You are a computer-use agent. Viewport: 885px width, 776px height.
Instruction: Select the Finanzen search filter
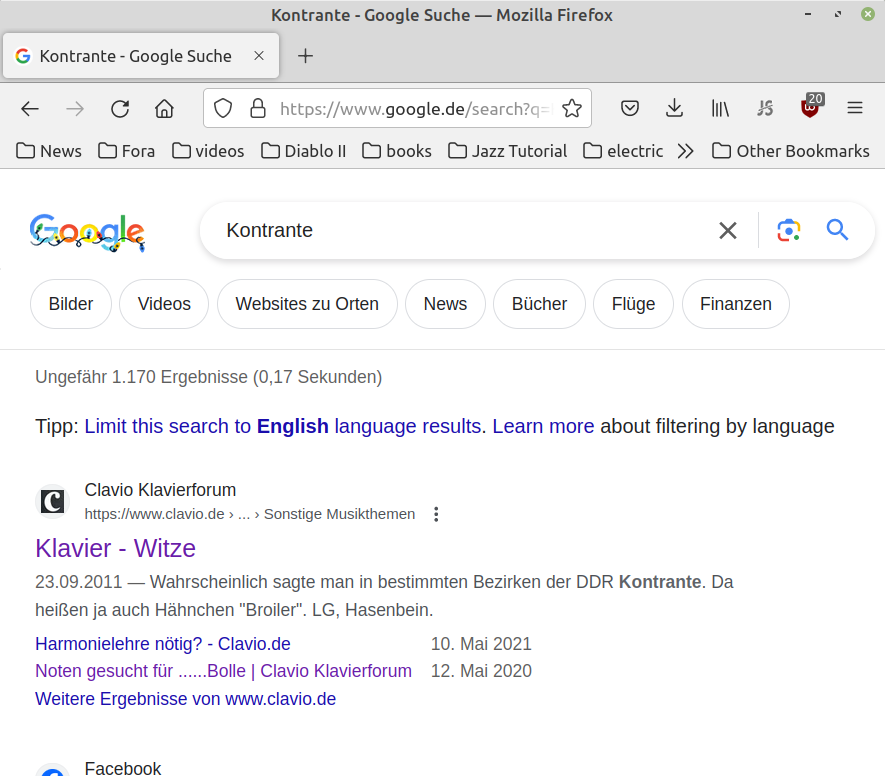click(x=735, y=304)
